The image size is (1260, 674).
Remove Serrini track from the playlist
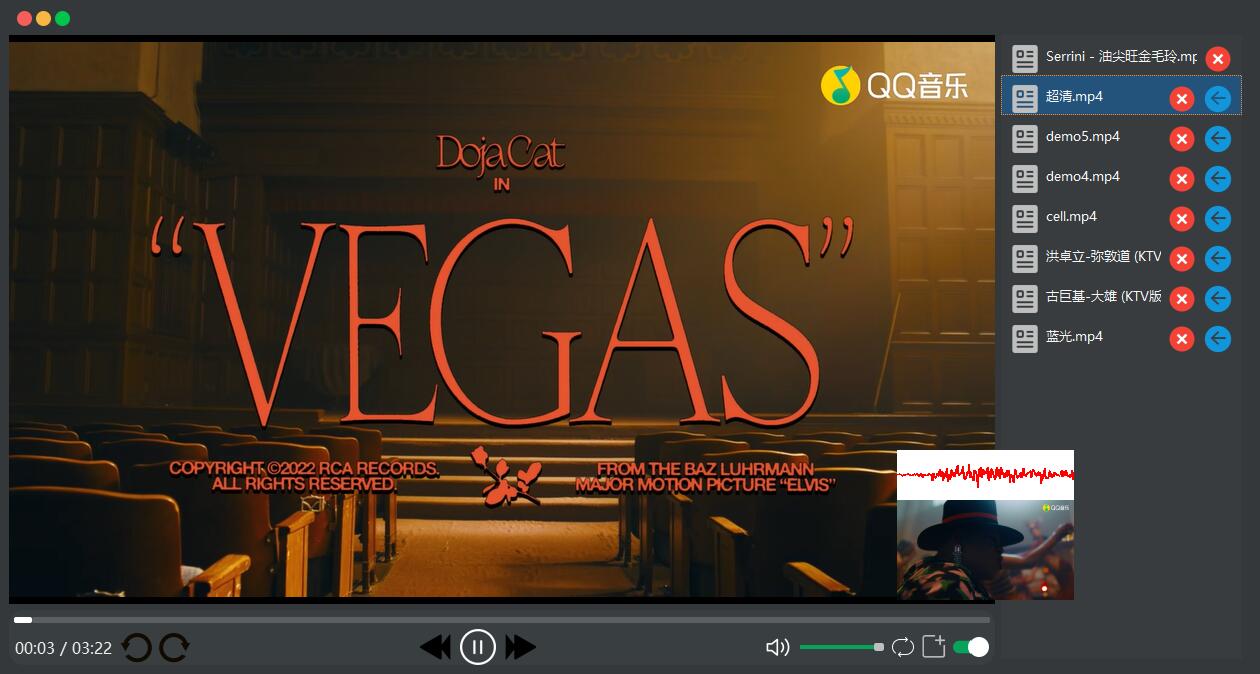[x=1217, y=59]
